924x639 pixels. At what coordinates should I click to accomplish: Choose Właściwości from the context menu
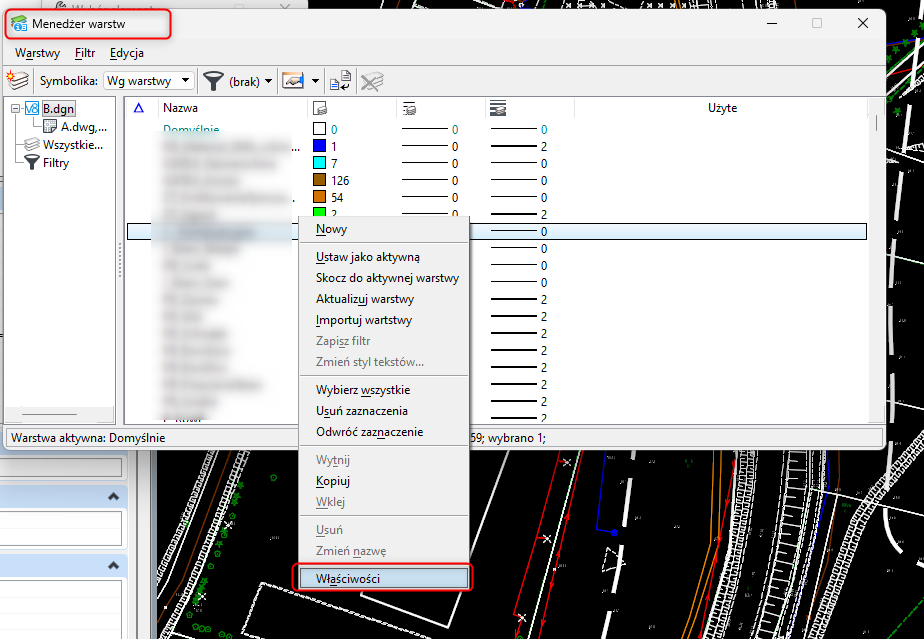point(348,578)
